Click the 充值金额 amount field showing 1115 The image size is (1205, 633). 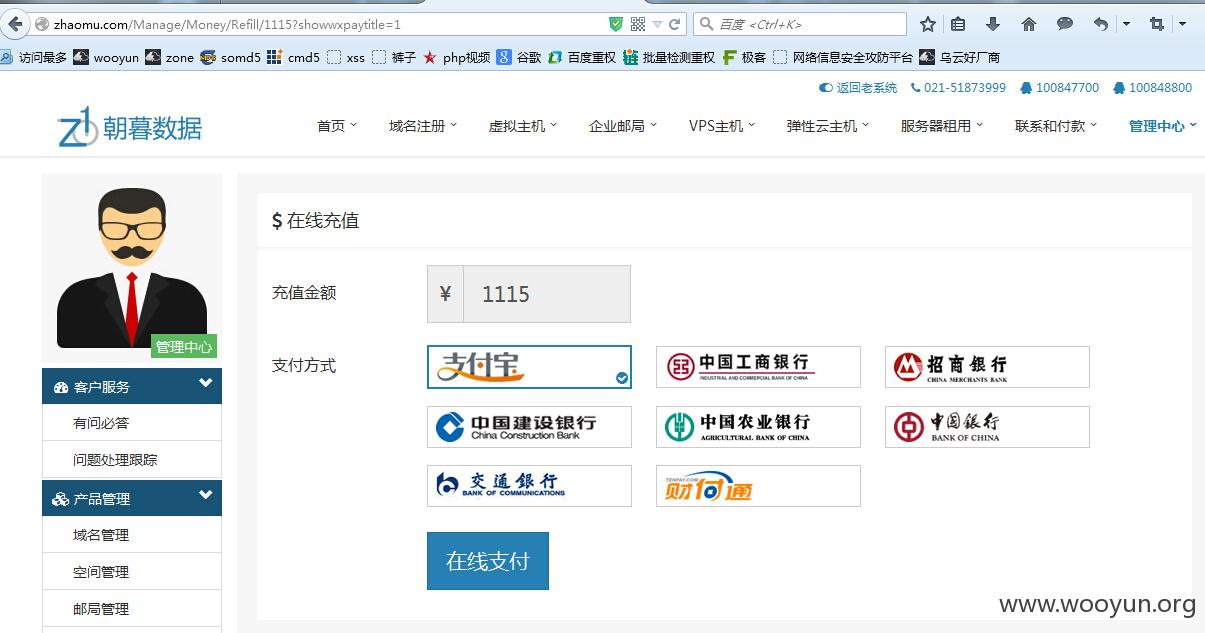pyautogui.click(x=546, y=294)
